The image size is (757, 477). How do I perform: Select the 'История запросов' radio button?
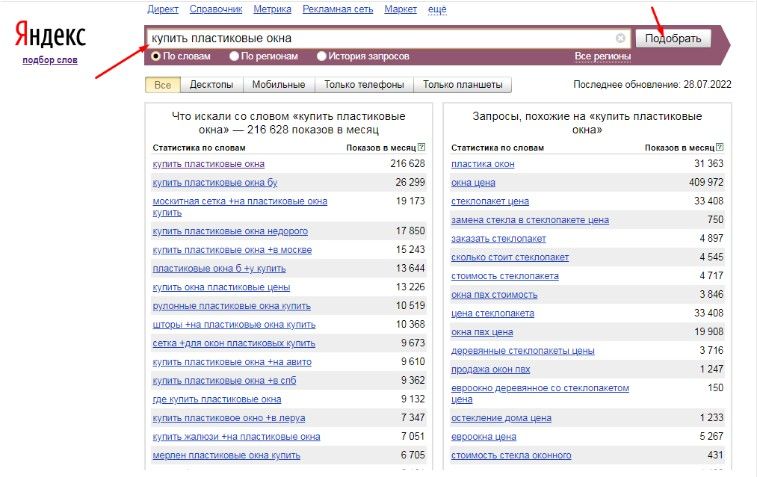(x=322, y=56)
